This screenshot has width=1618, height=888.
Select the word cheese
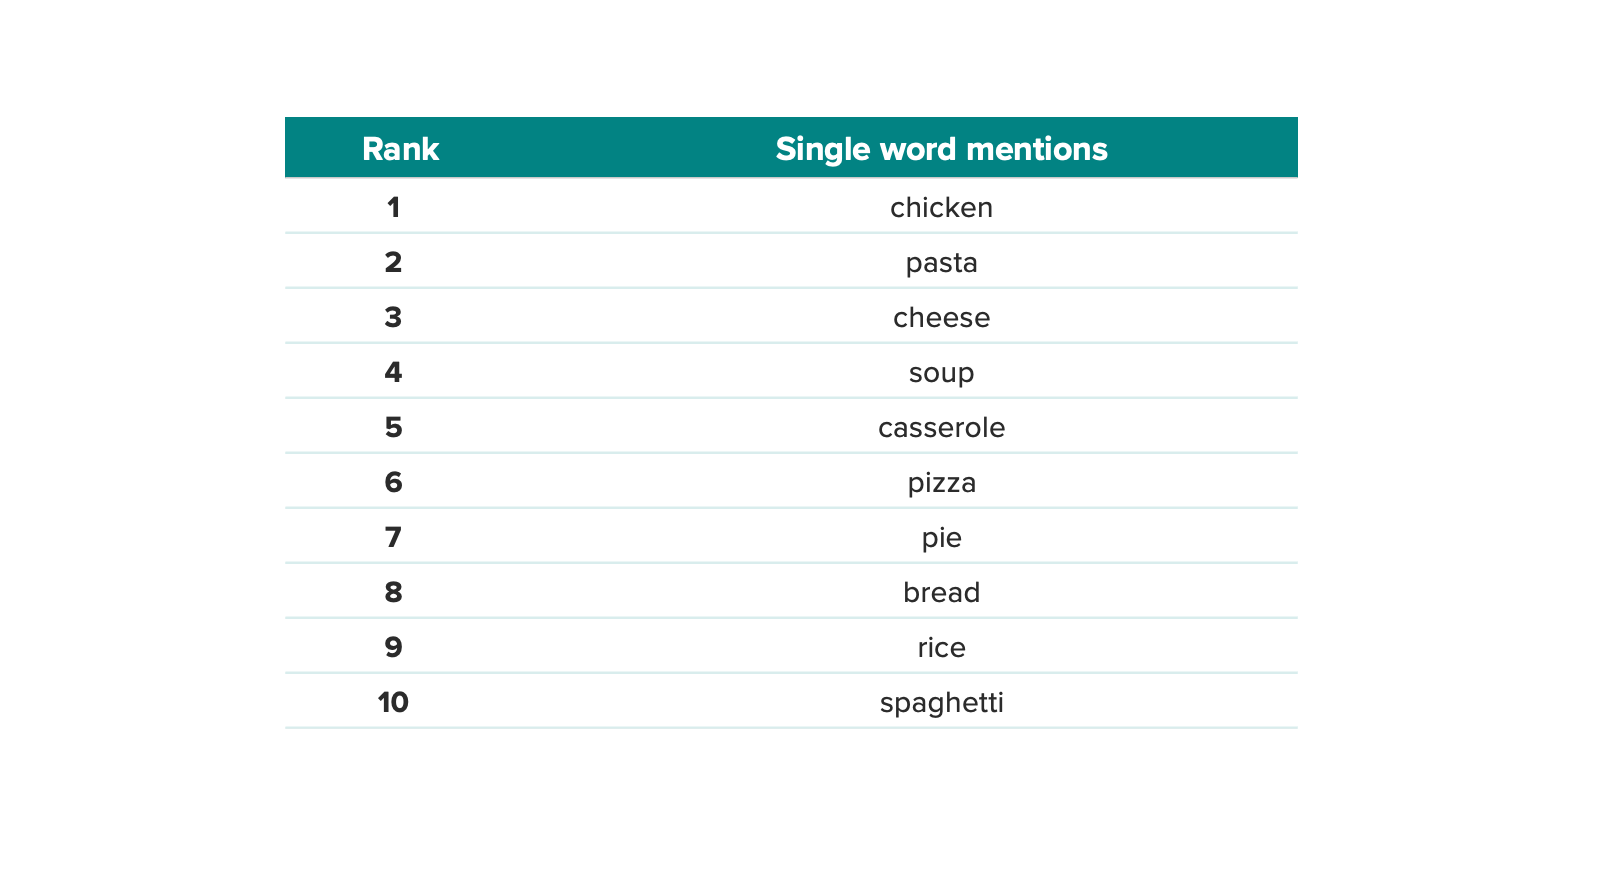click(x=941, y=317)
